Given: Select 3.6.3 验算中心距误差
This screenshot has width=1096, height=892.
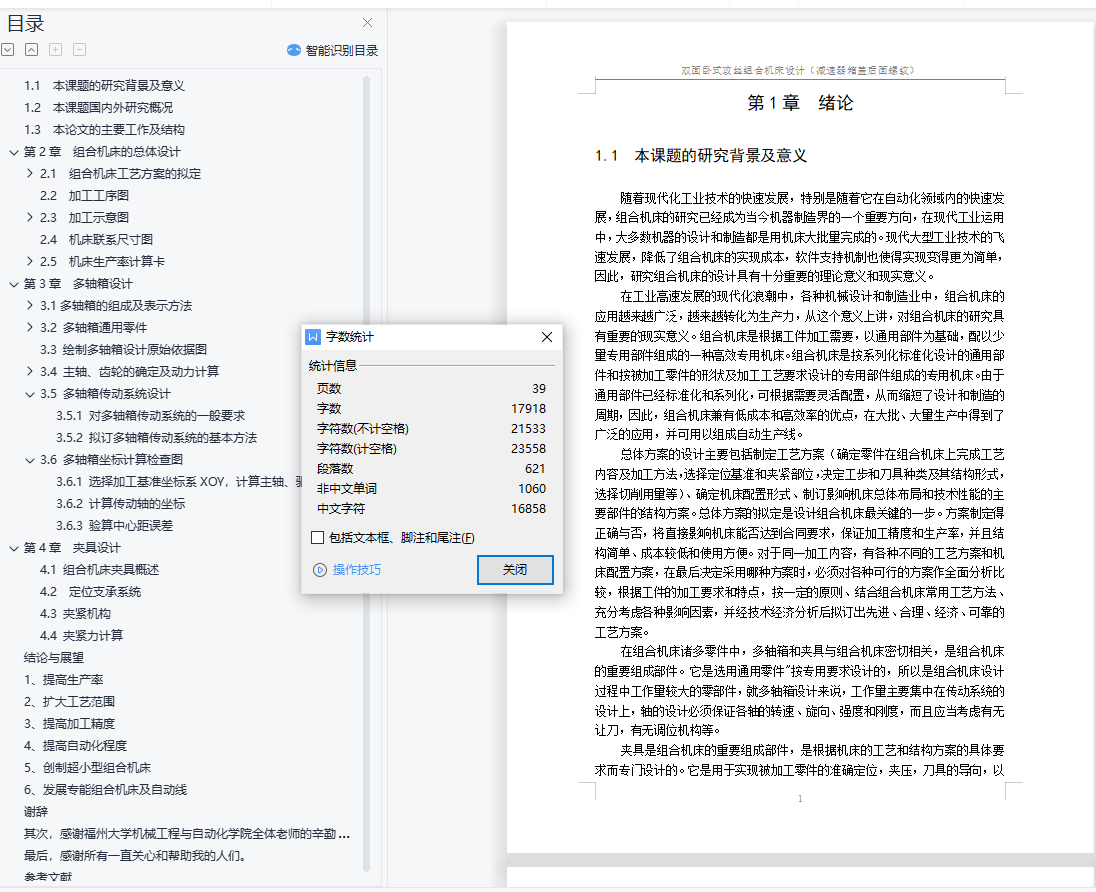Looking at the screenshot, I should tap(115, 526).
